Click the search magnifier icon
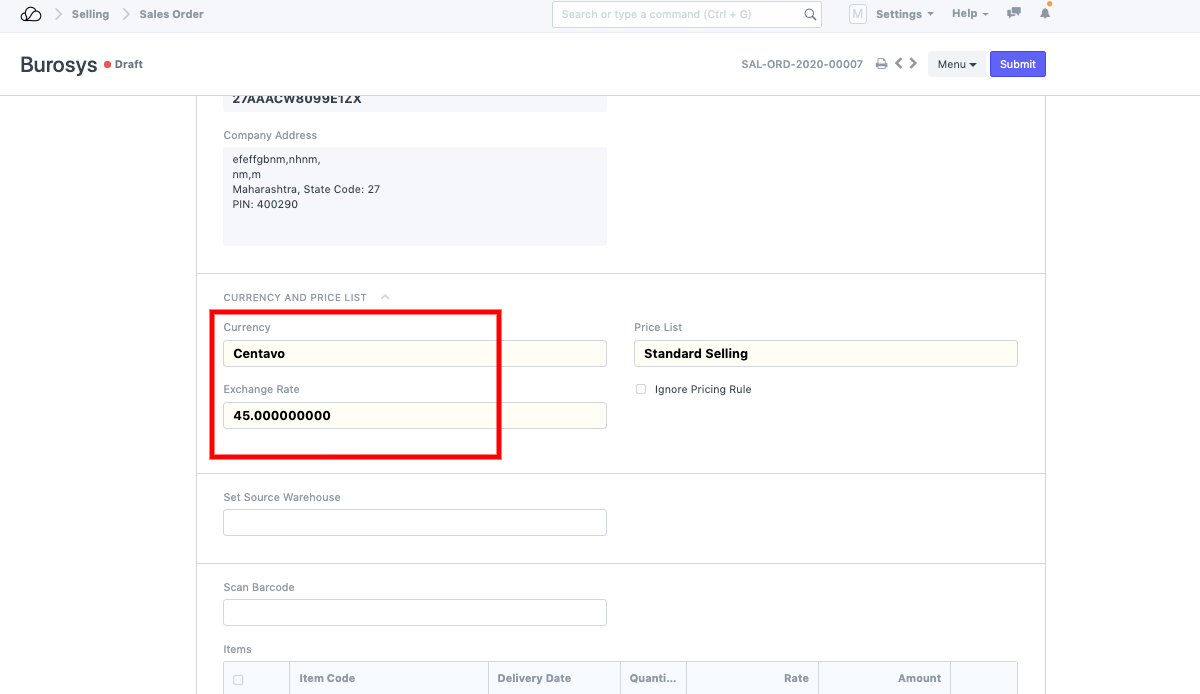1200x694 pixels. pyautogui.click(x=810, y=15)
